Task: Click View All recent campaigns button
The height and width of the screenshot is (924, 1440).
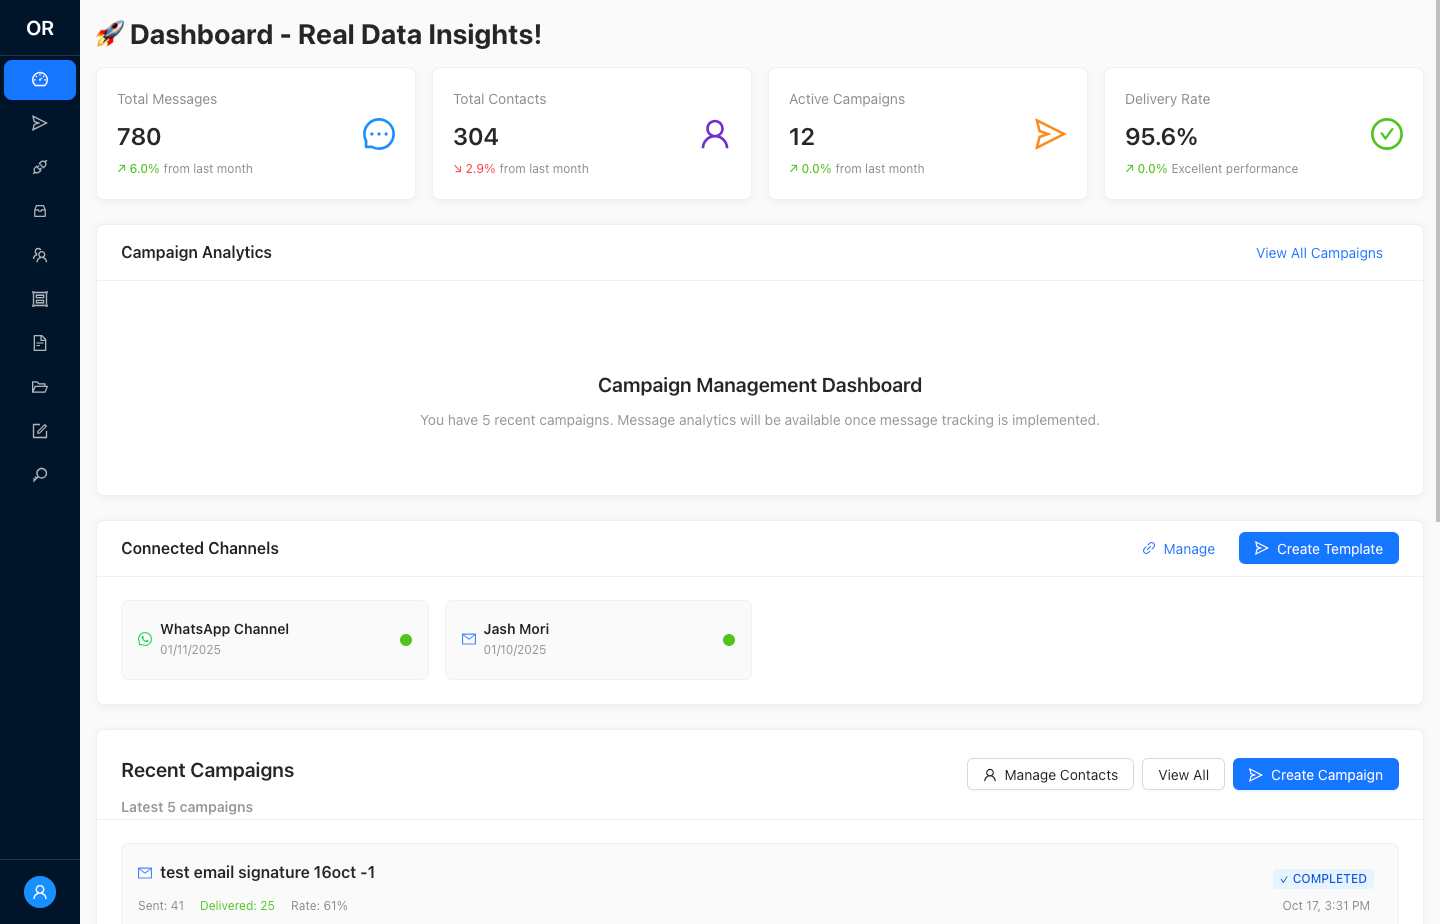Action: (1183, 775)
